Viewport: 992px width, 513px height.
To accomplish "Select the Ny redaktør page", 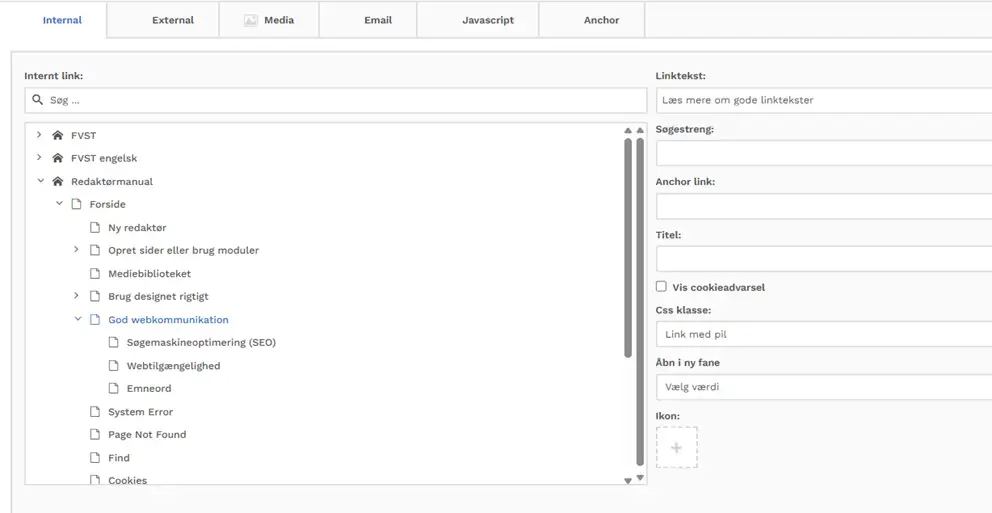I will (x=137, y=227).
